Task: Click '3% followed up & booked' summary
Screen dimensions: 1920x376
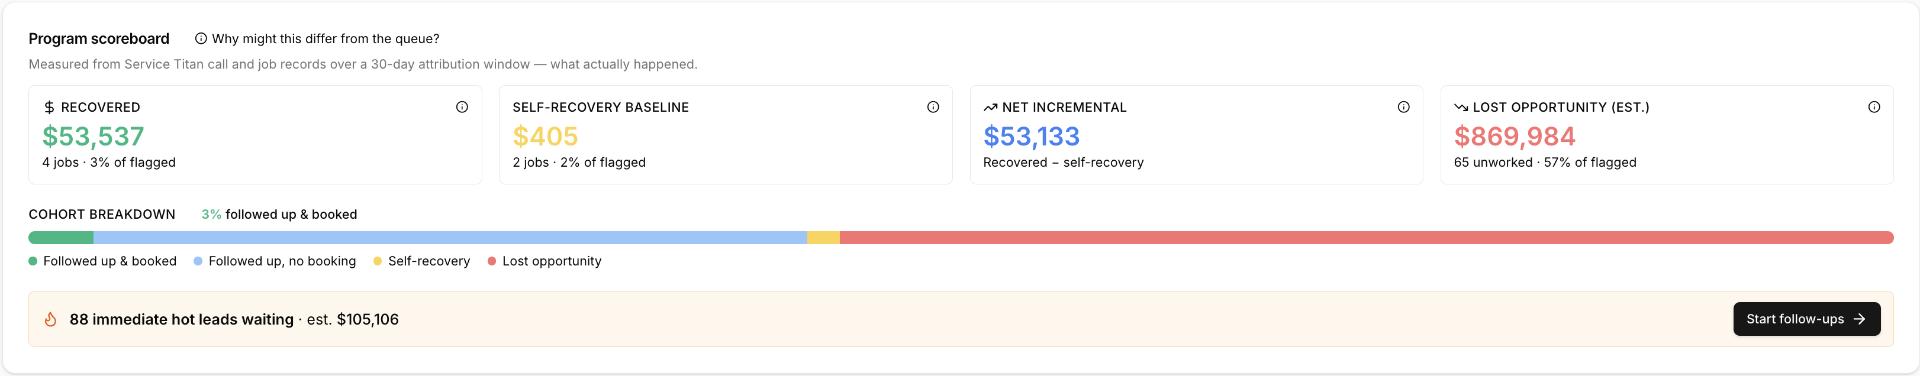Action: 279,214
